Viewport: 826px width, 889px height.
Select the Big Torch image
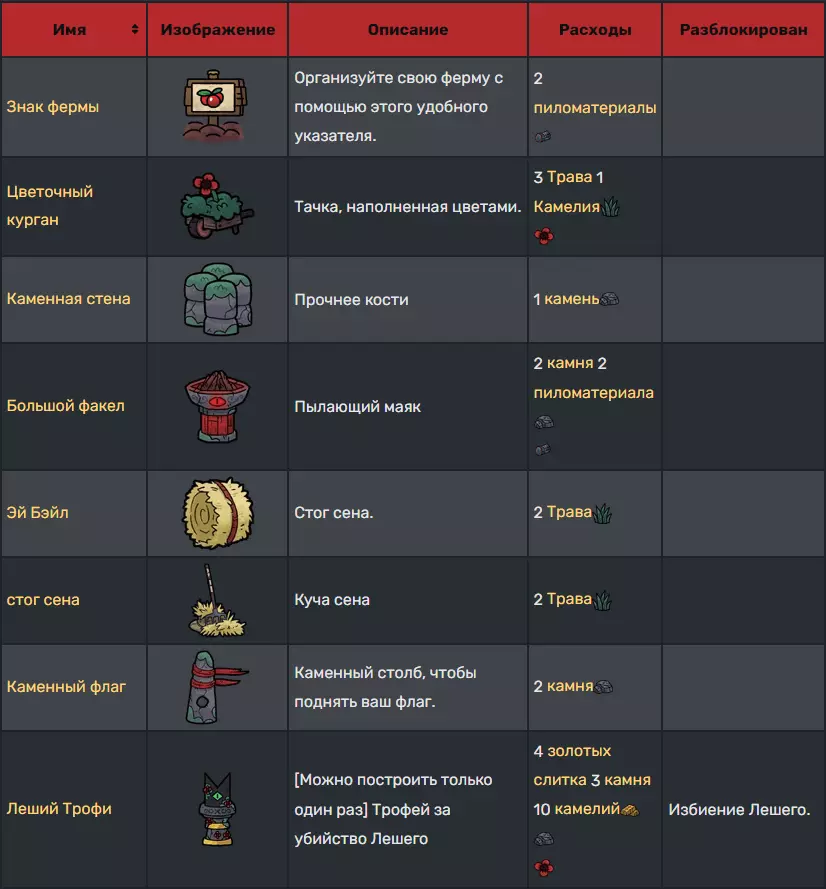click(x=217, y=406)
